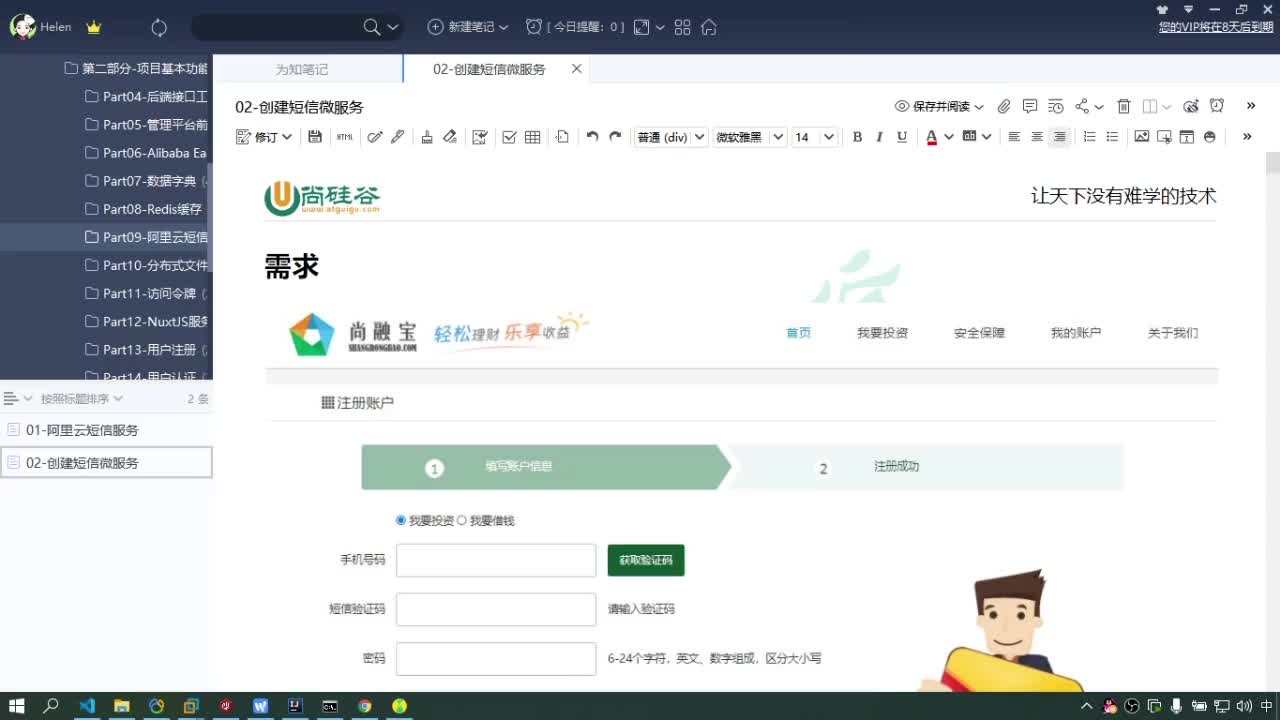Click the 短信验证码 input field
Viewport: 1280px width, 720px height.
tap(496, 609)
